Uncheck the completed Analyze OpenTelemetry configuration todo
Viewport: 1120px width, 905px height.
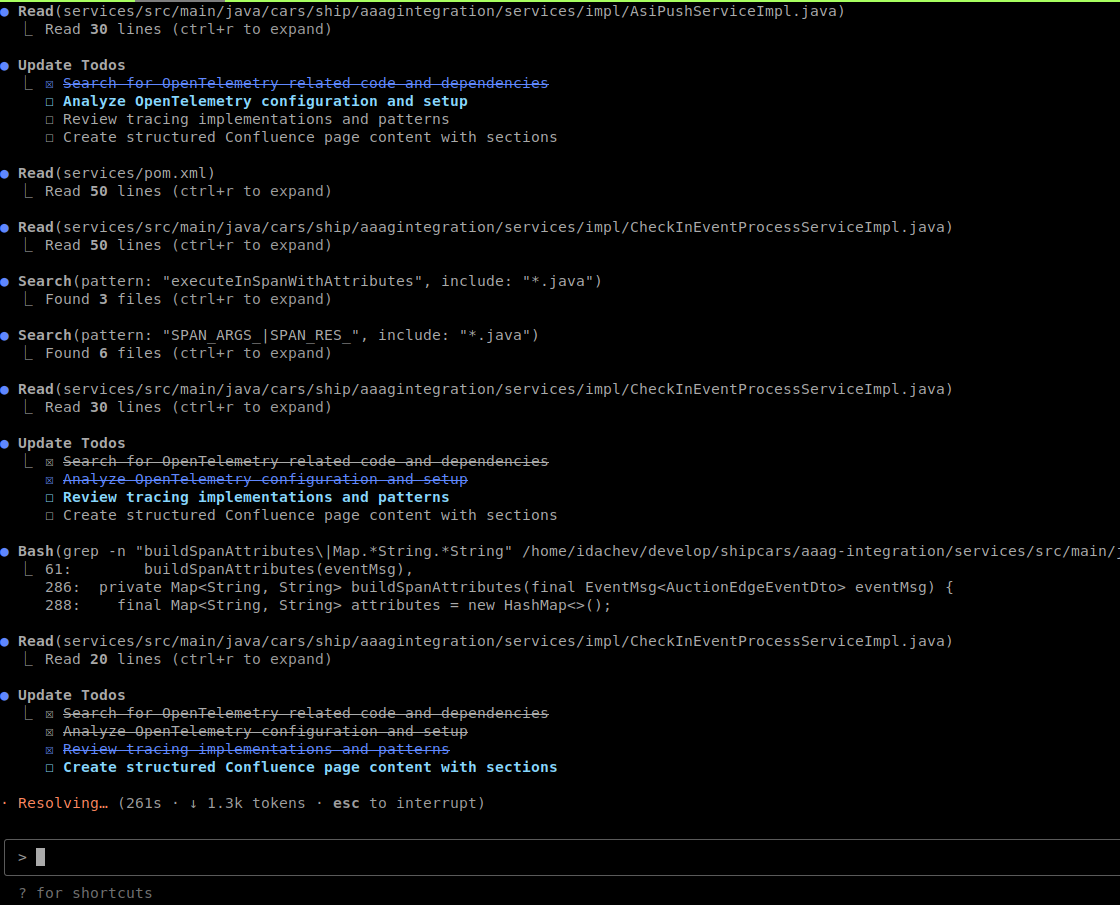point(49,731)
